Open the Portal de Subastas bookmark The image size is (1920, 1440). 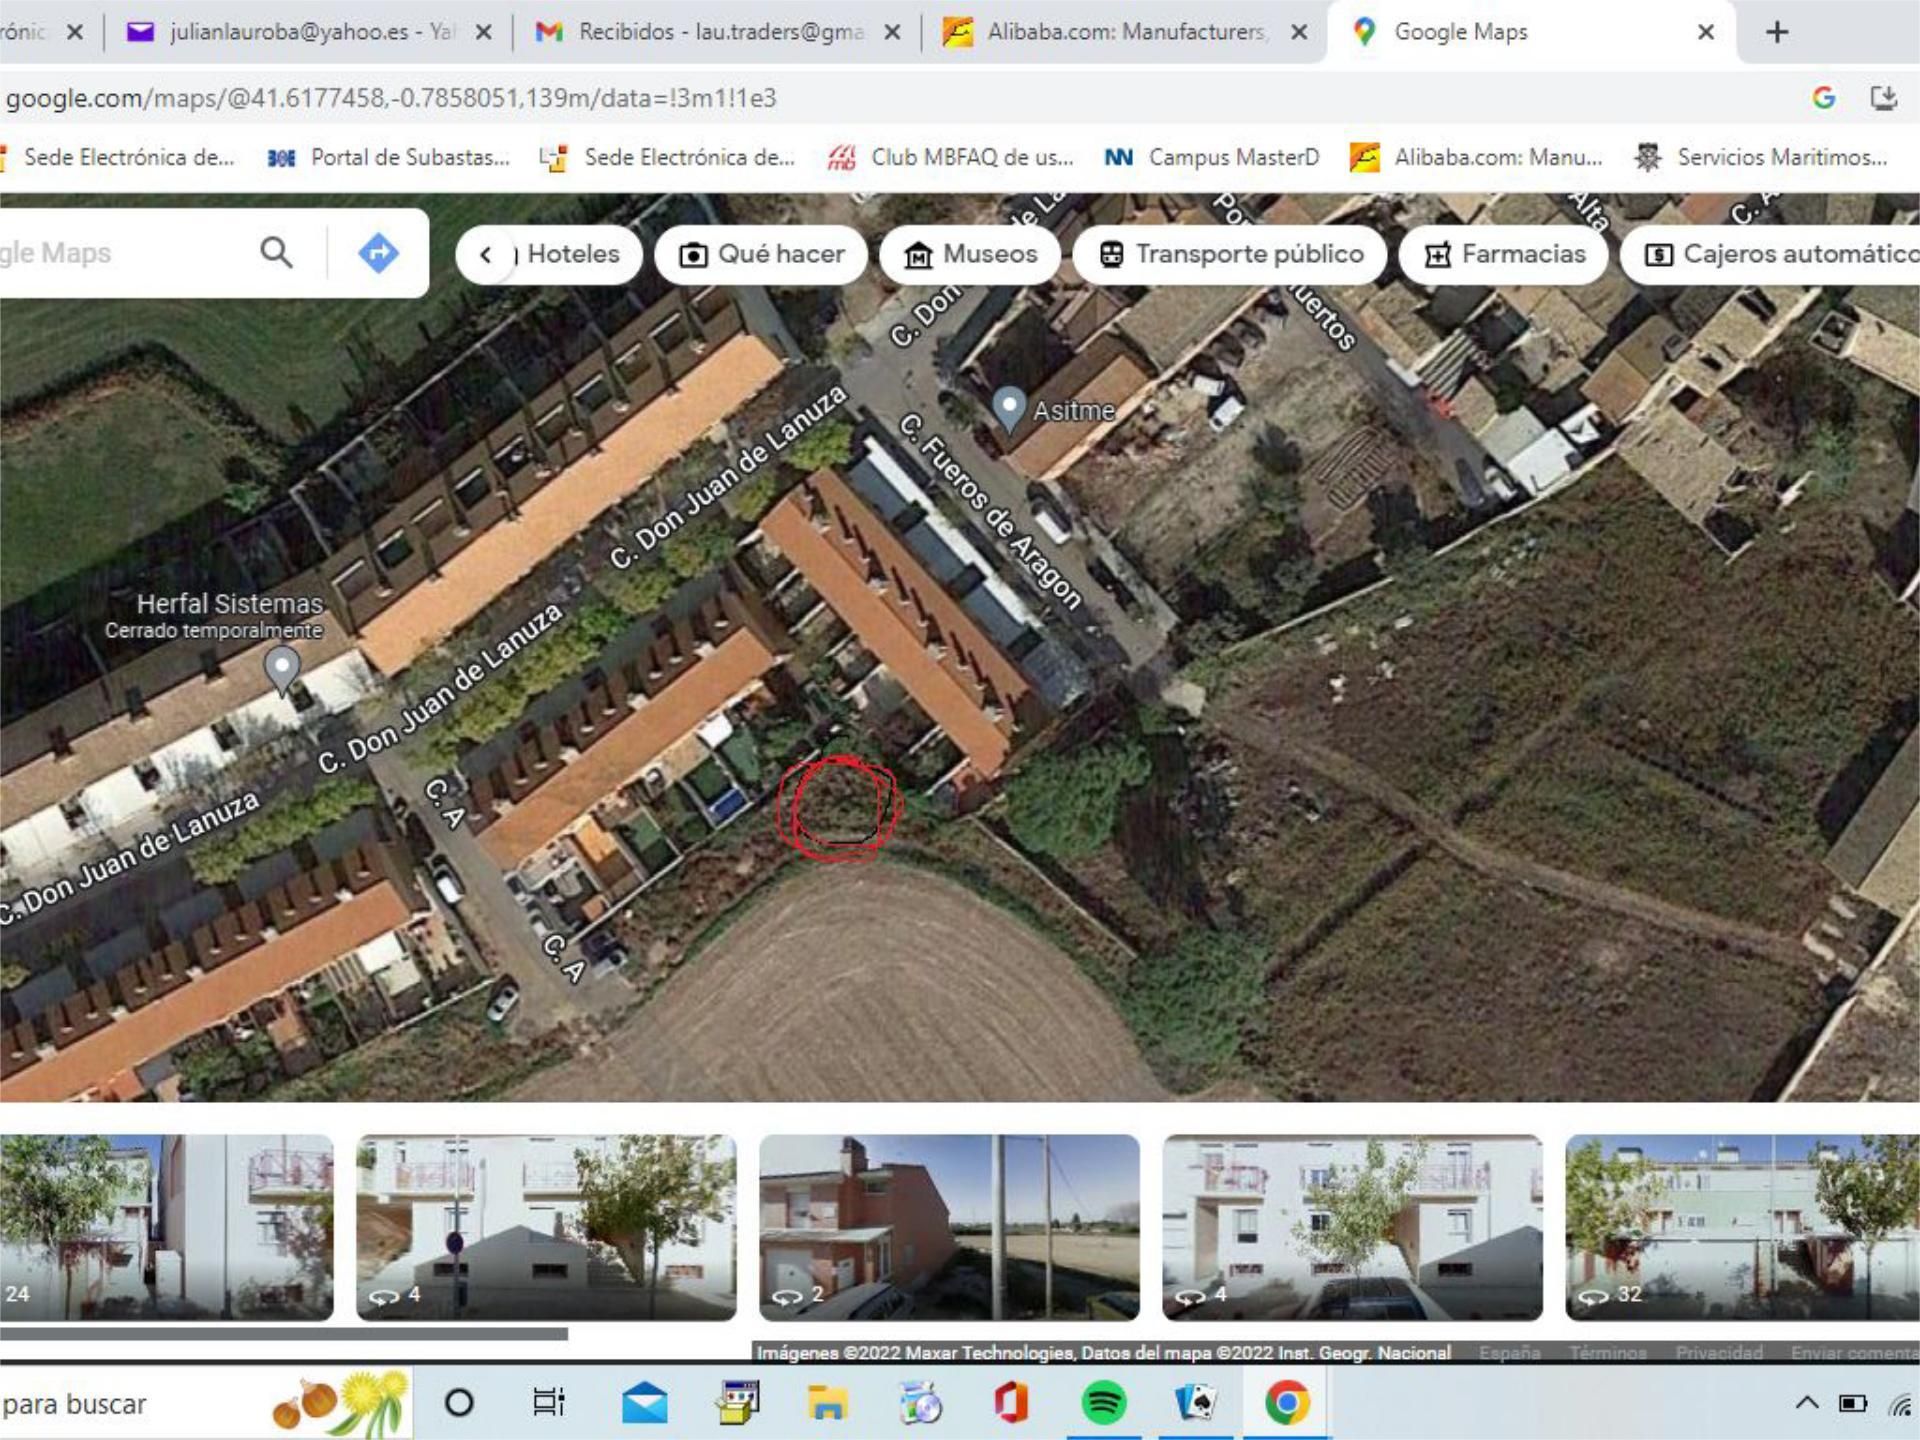pos(390,157)
